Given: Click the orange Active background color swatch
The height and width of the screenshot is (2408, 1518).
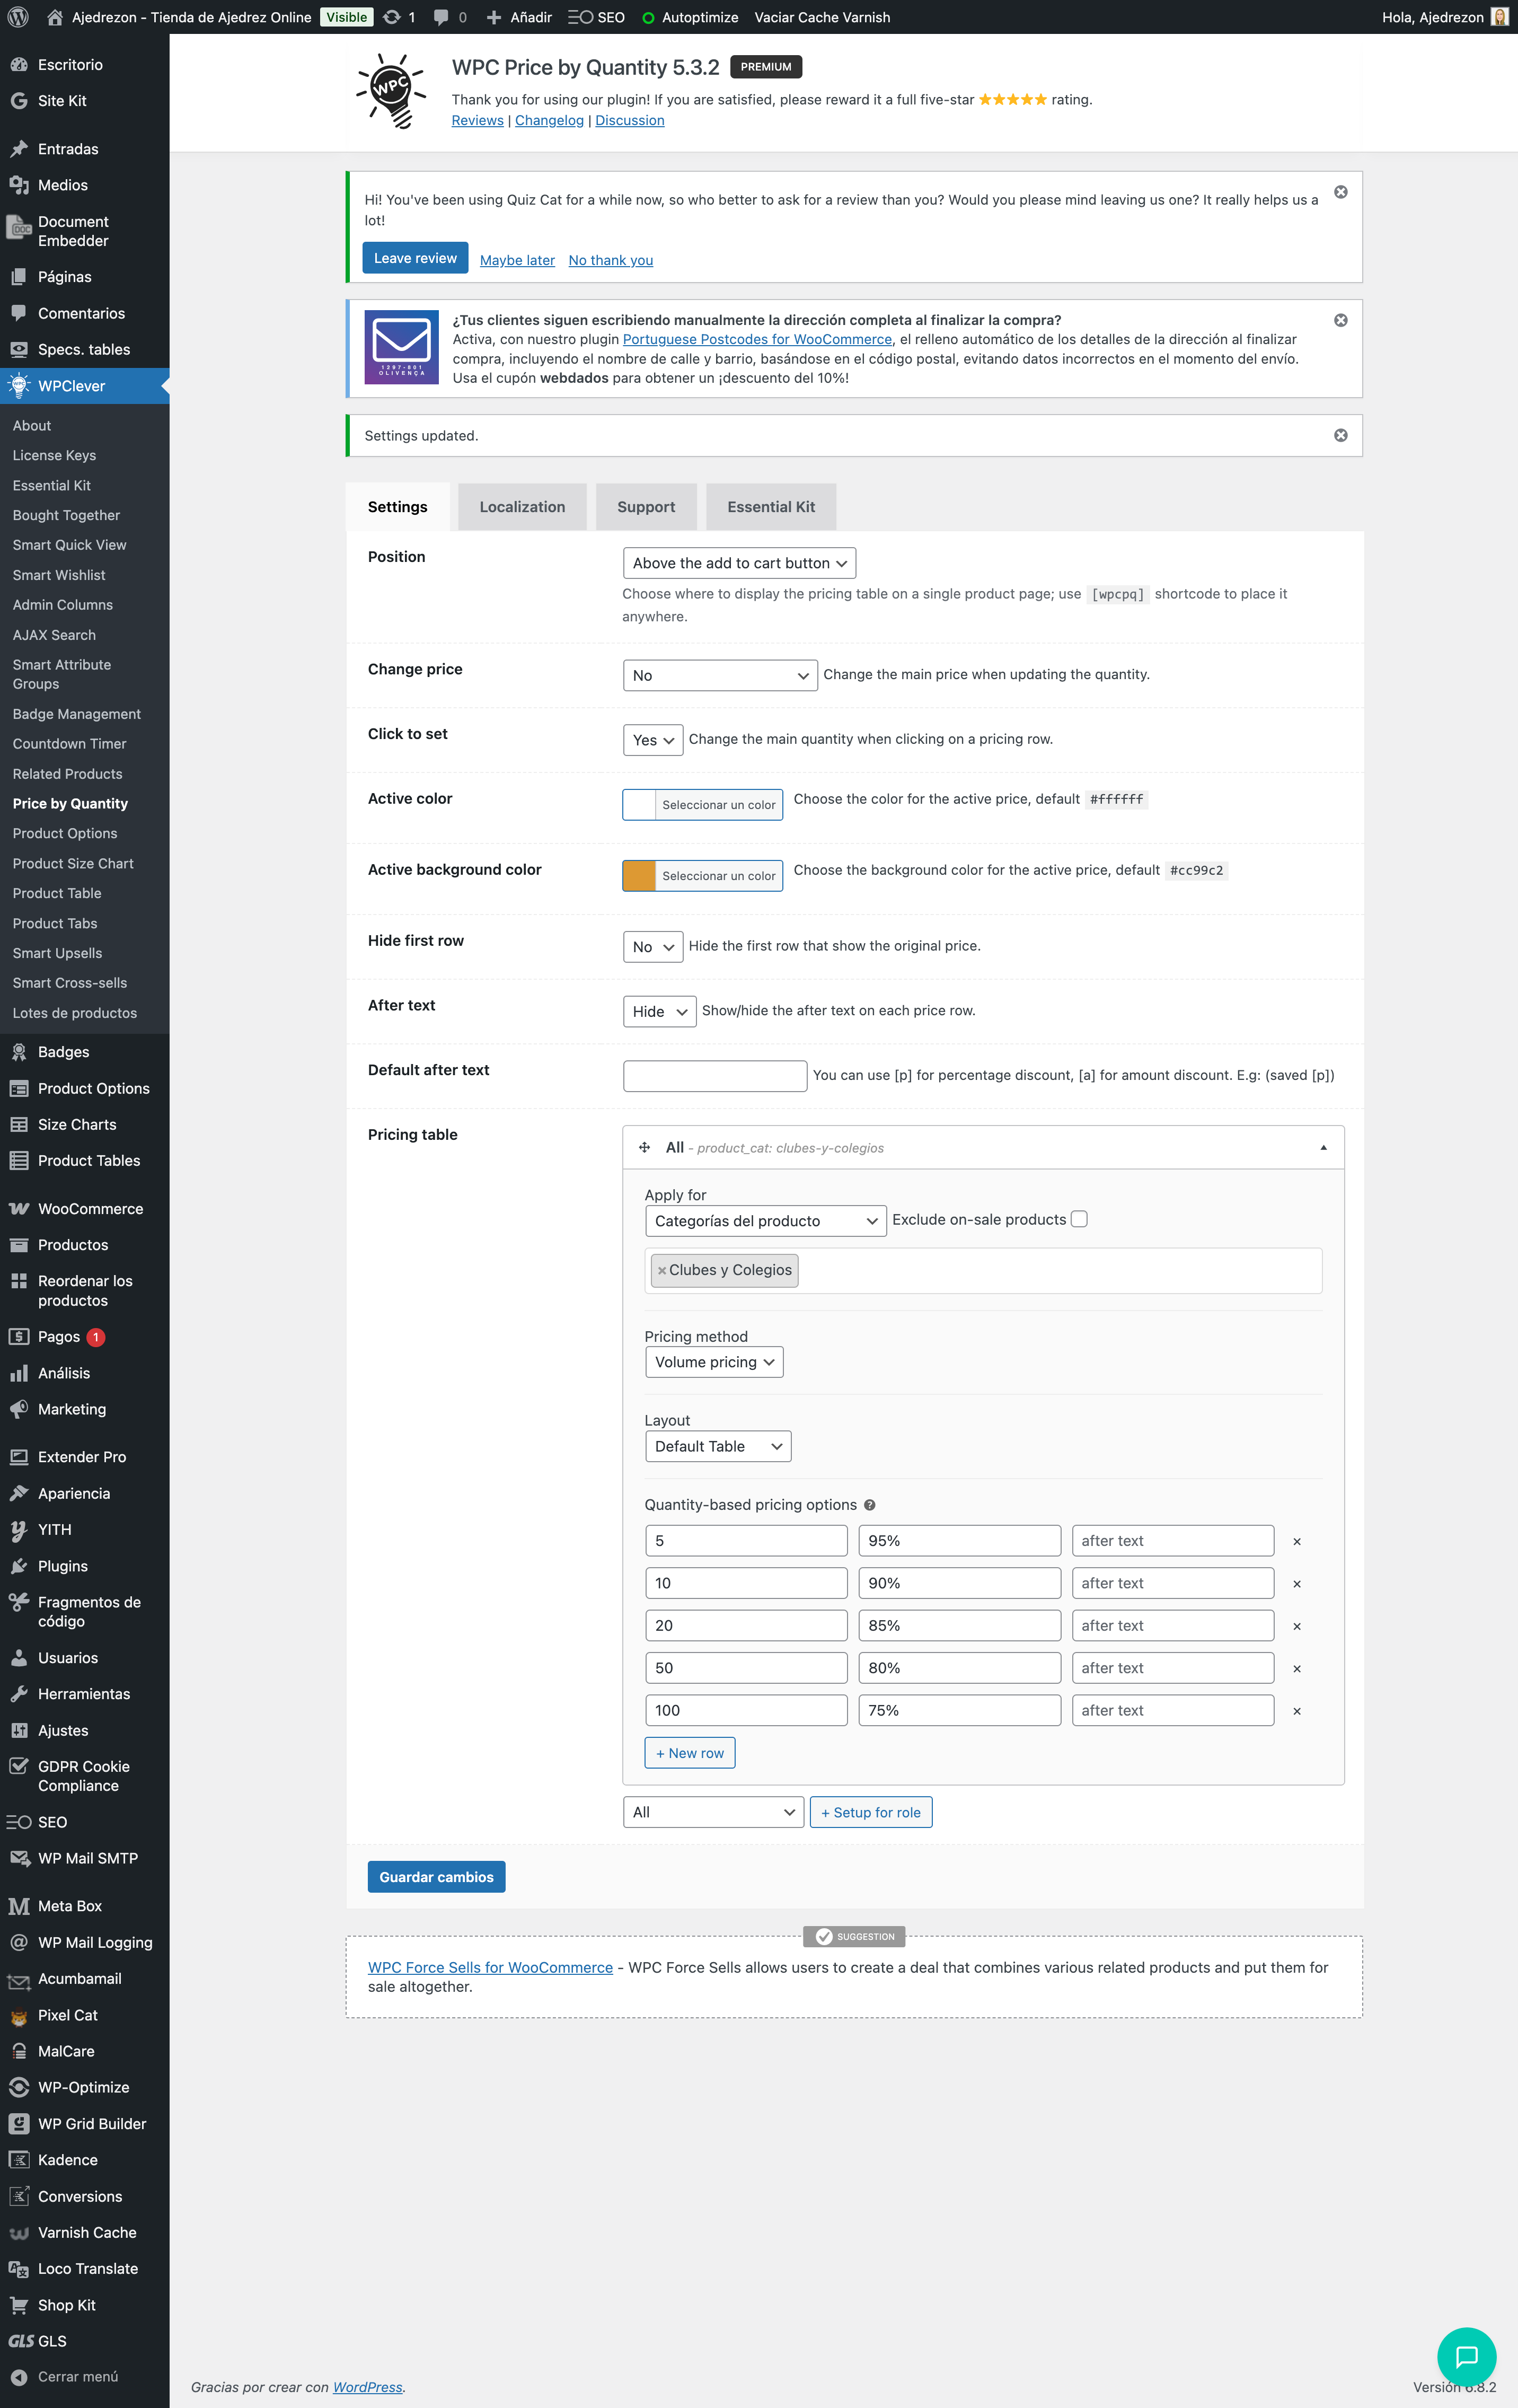Looking at the screenshot, I should click(639, 876).
